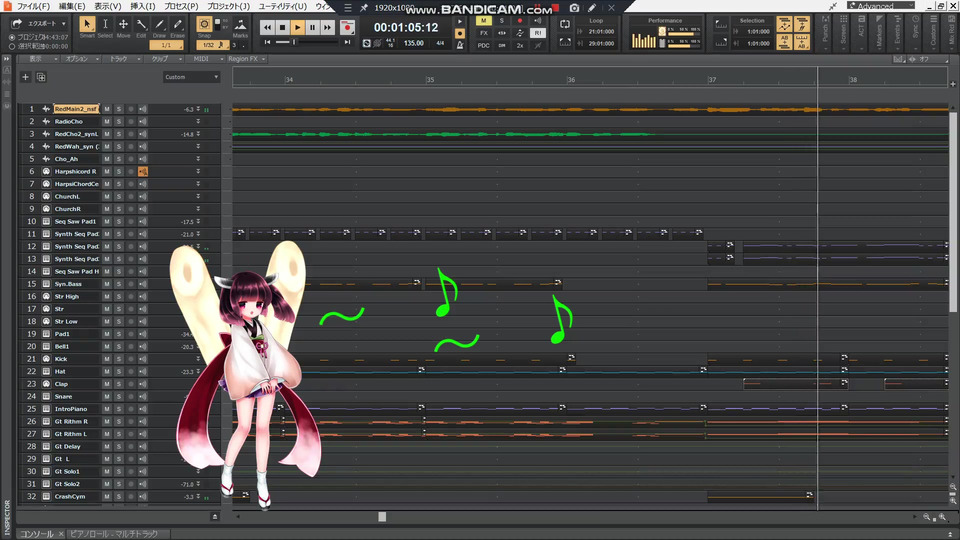This screenshot has width=960, height=540.
Task: Open the Advanced workspace dropdown
Action: point(881,6)
